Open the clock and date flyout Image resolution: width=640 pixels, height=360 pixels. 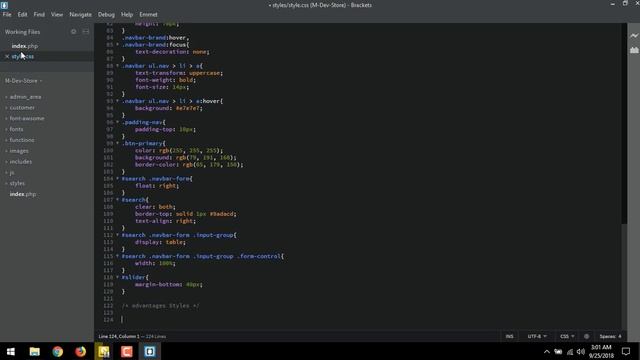(601, 351)
